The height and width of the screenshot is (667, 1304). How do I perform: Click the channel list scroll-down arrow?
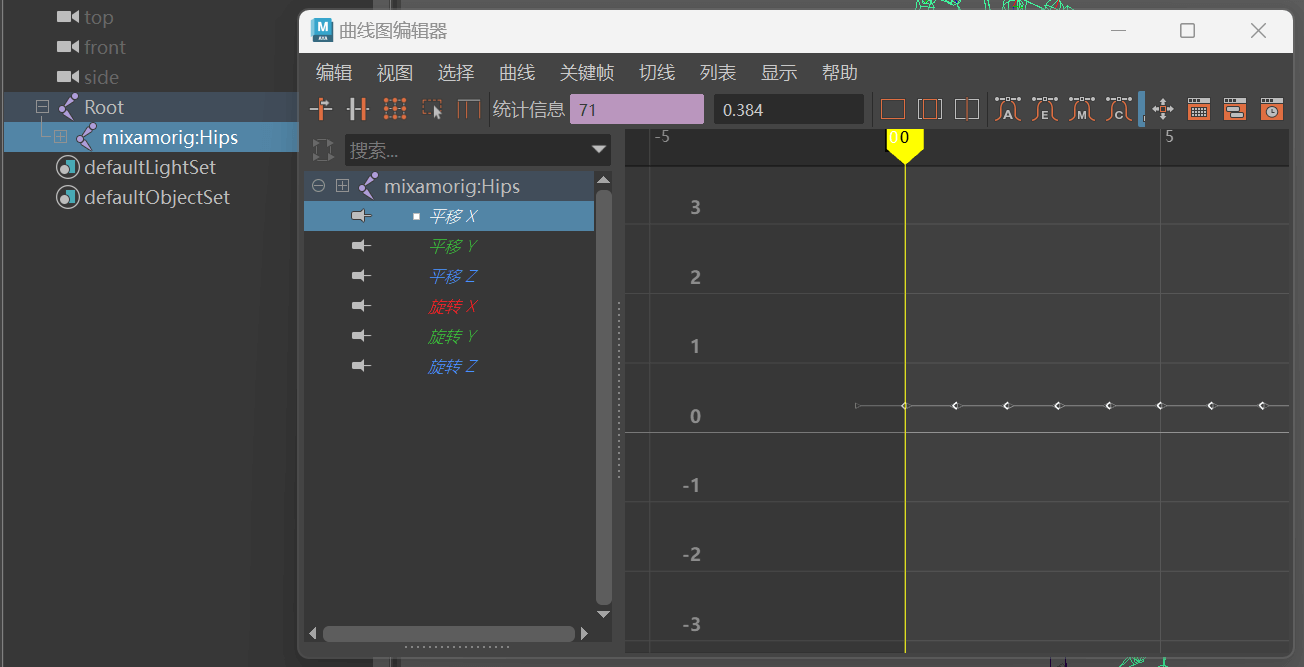[x=603, y=613]
